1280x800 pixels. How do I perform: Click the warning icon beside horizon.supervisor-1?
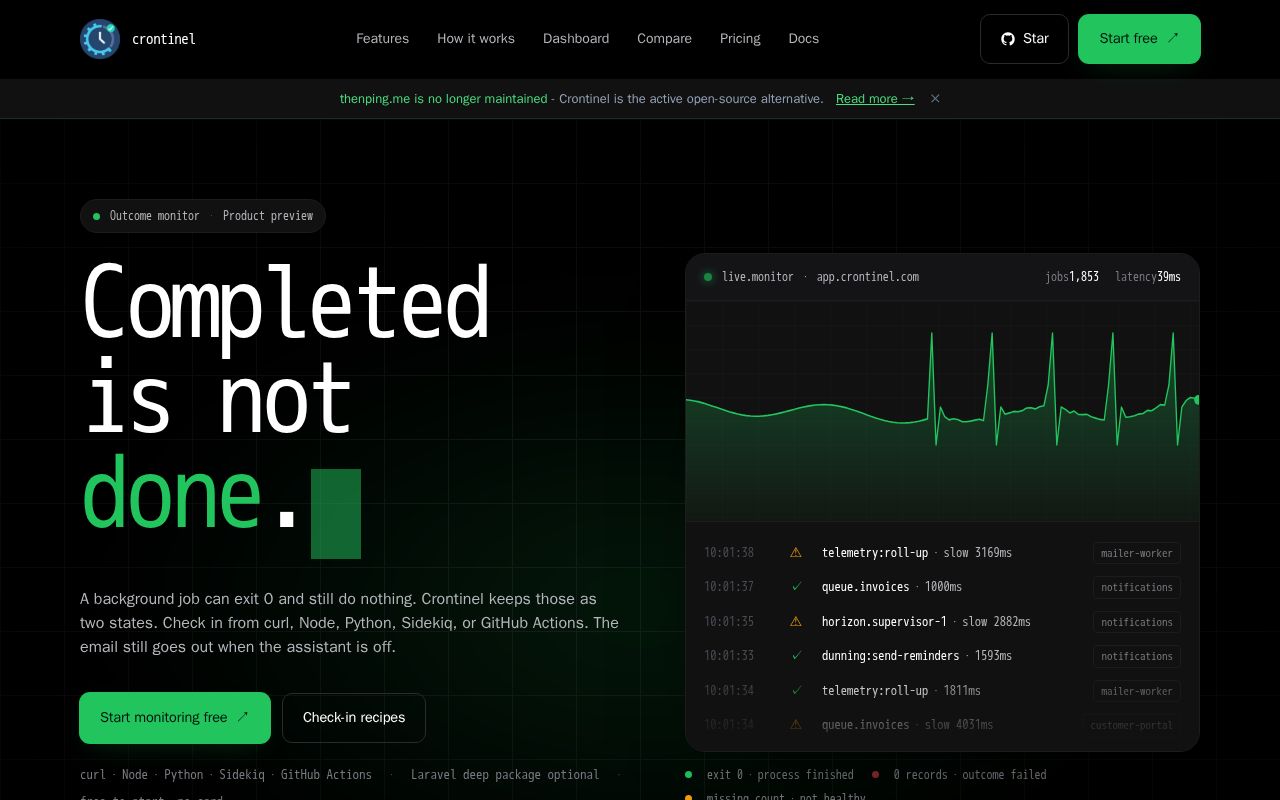[x=796, y=621]
